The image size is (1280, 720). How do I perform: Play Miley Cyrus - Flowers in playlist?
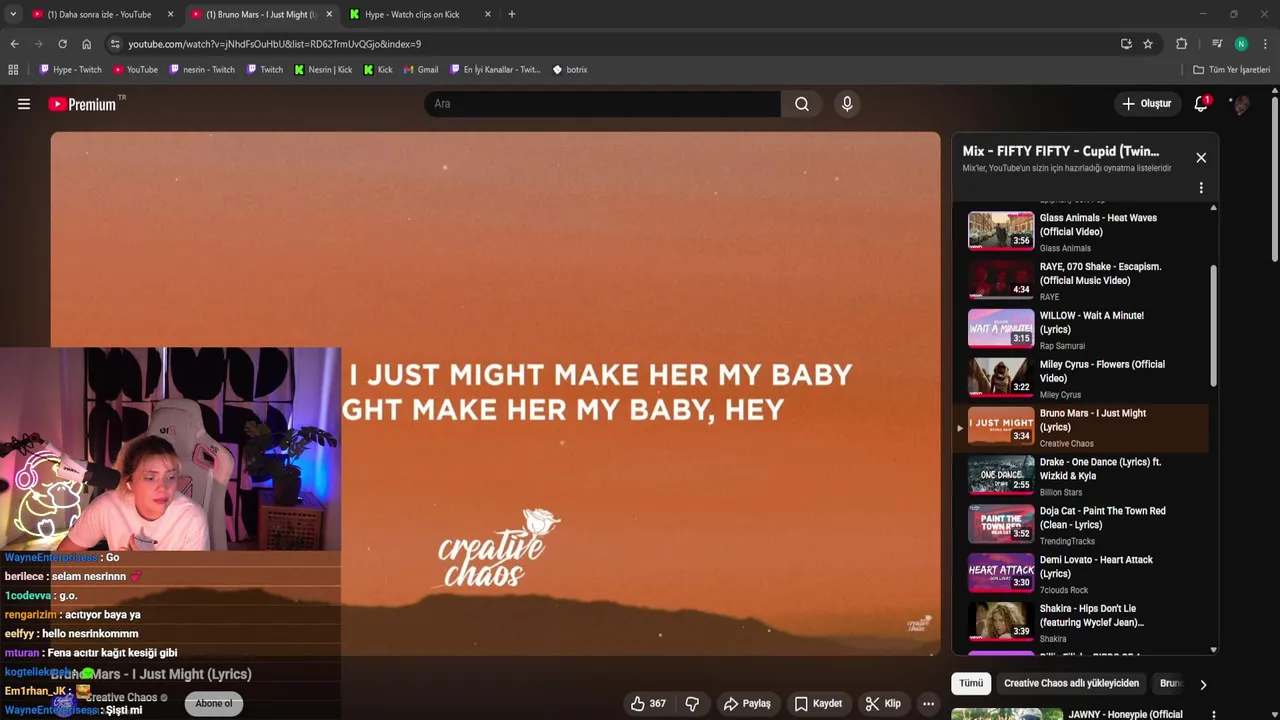click(x=1087, y=378)
